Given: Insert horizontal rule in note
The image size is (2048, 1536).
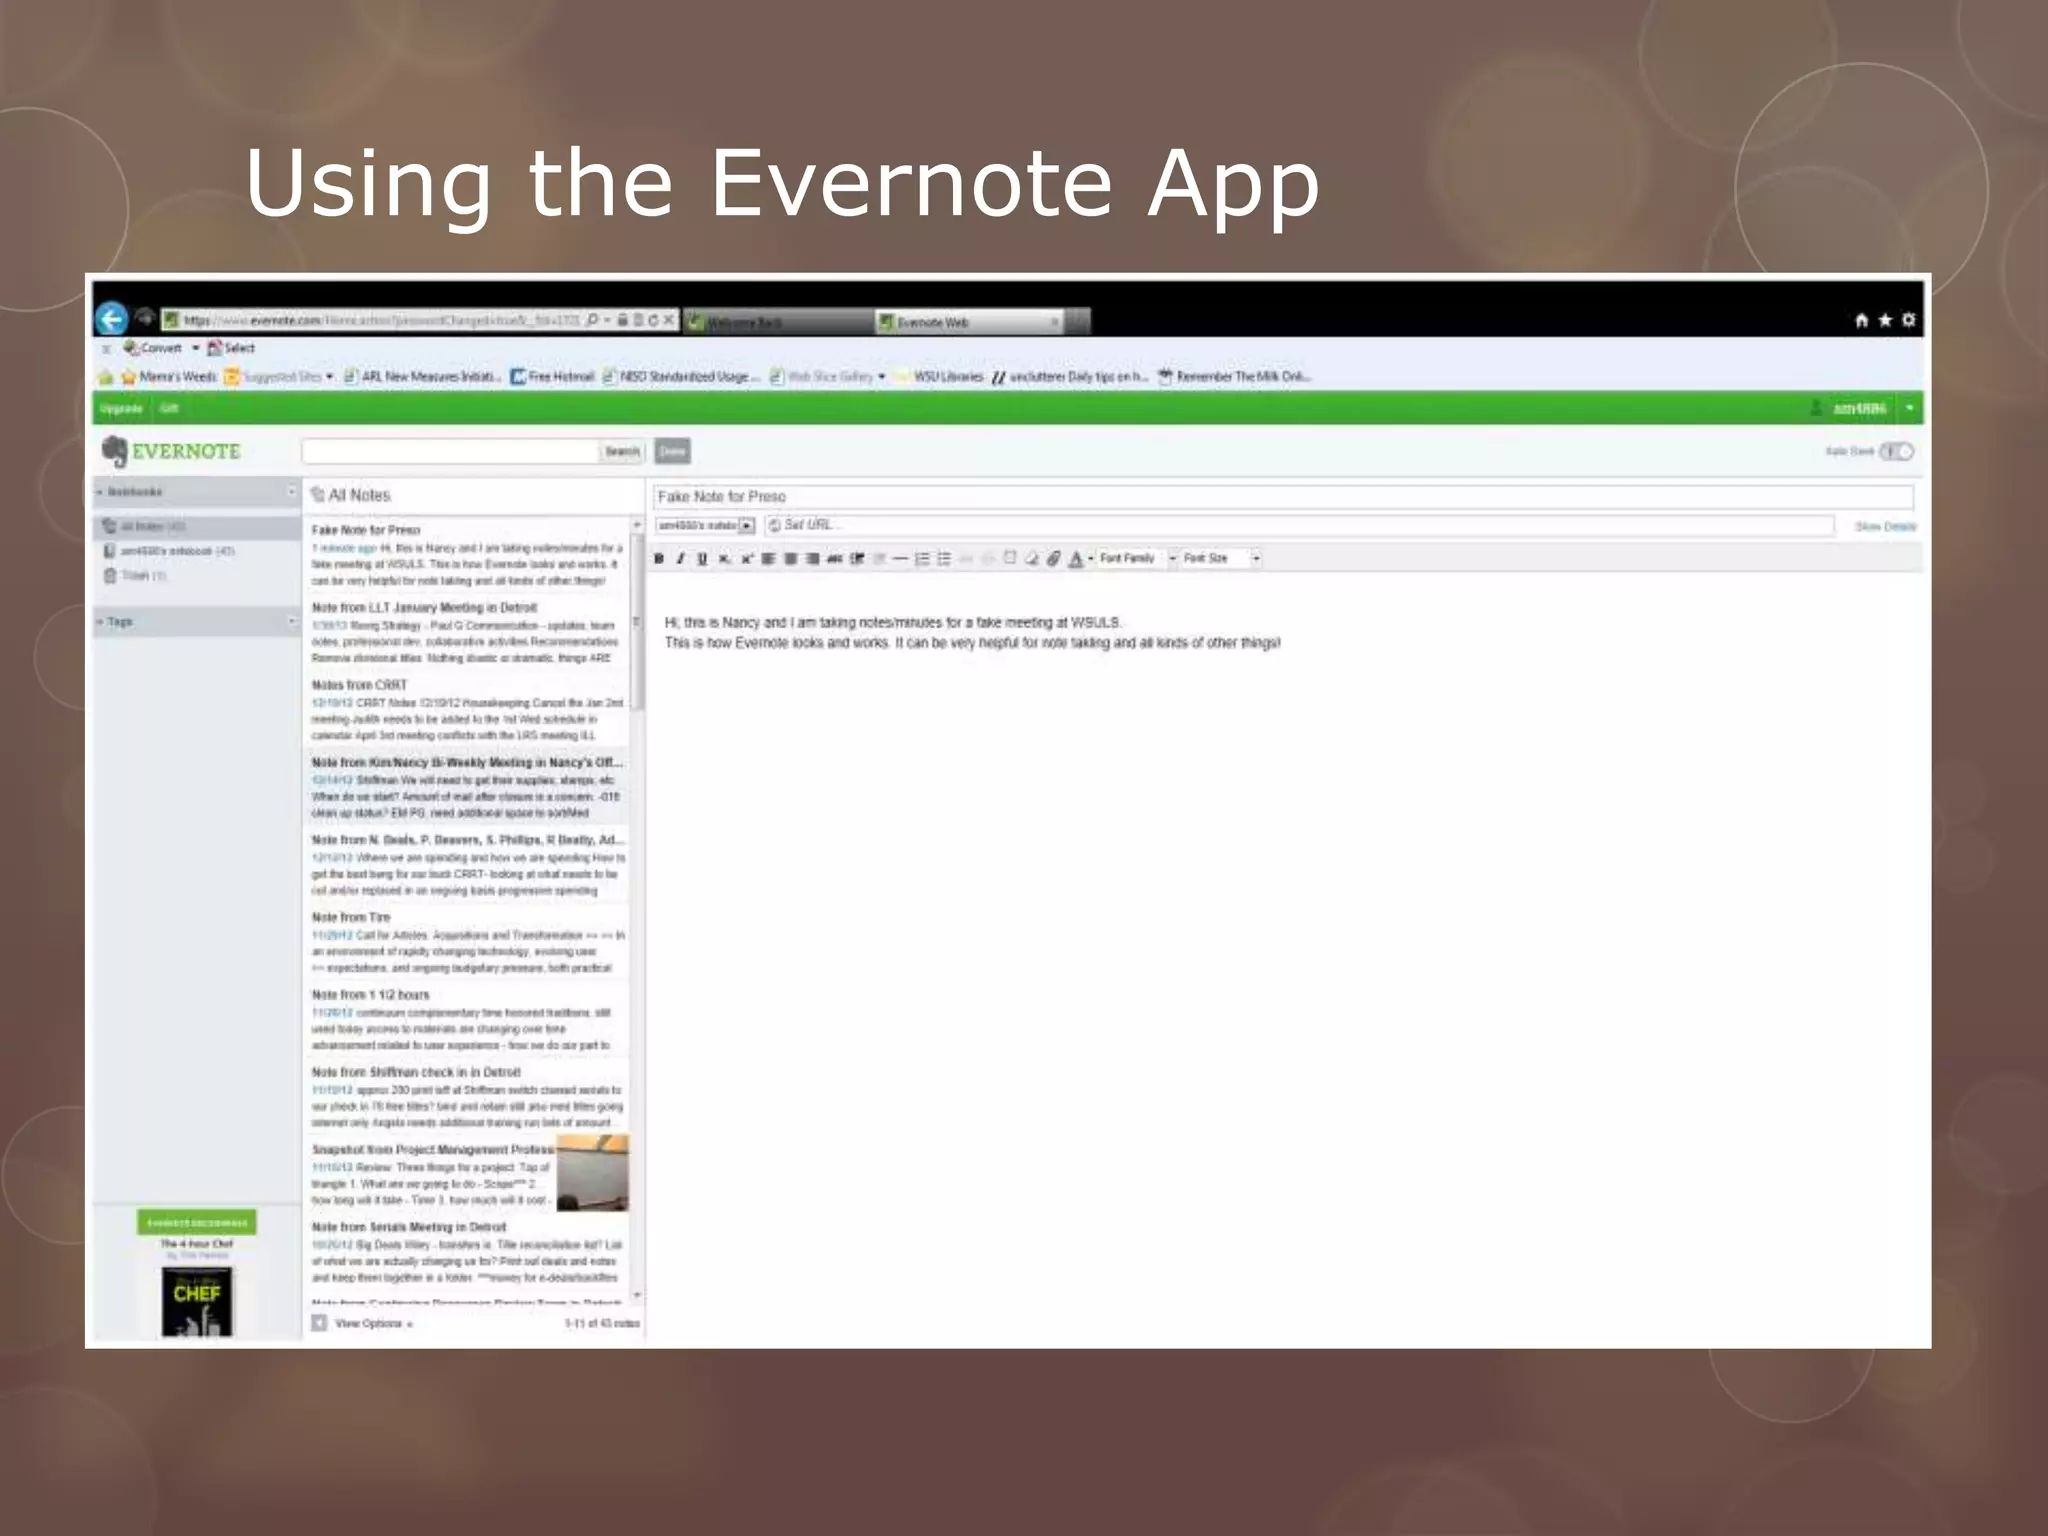Looking at the screenshot, I should (x=900, y=559).
